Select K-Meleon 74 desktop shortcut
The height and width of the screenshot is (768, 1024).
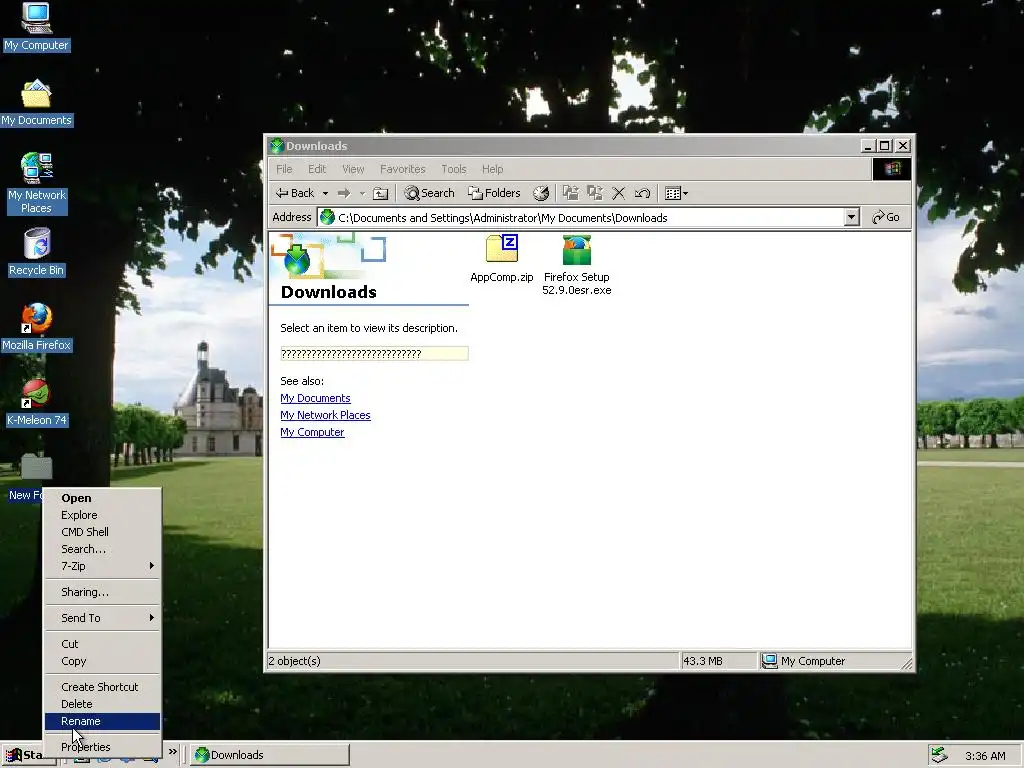pos(36,402)
